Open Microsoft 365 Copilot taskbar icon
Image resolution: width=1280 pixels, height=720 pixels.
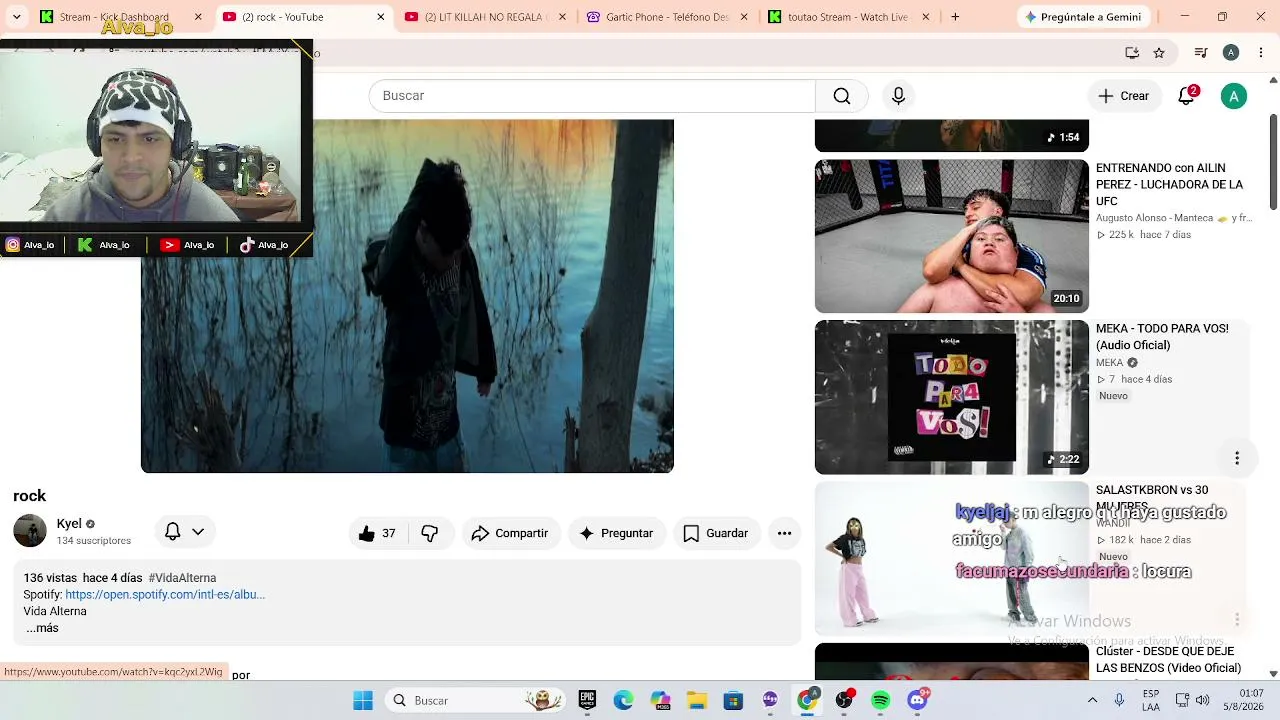(660, 701)
